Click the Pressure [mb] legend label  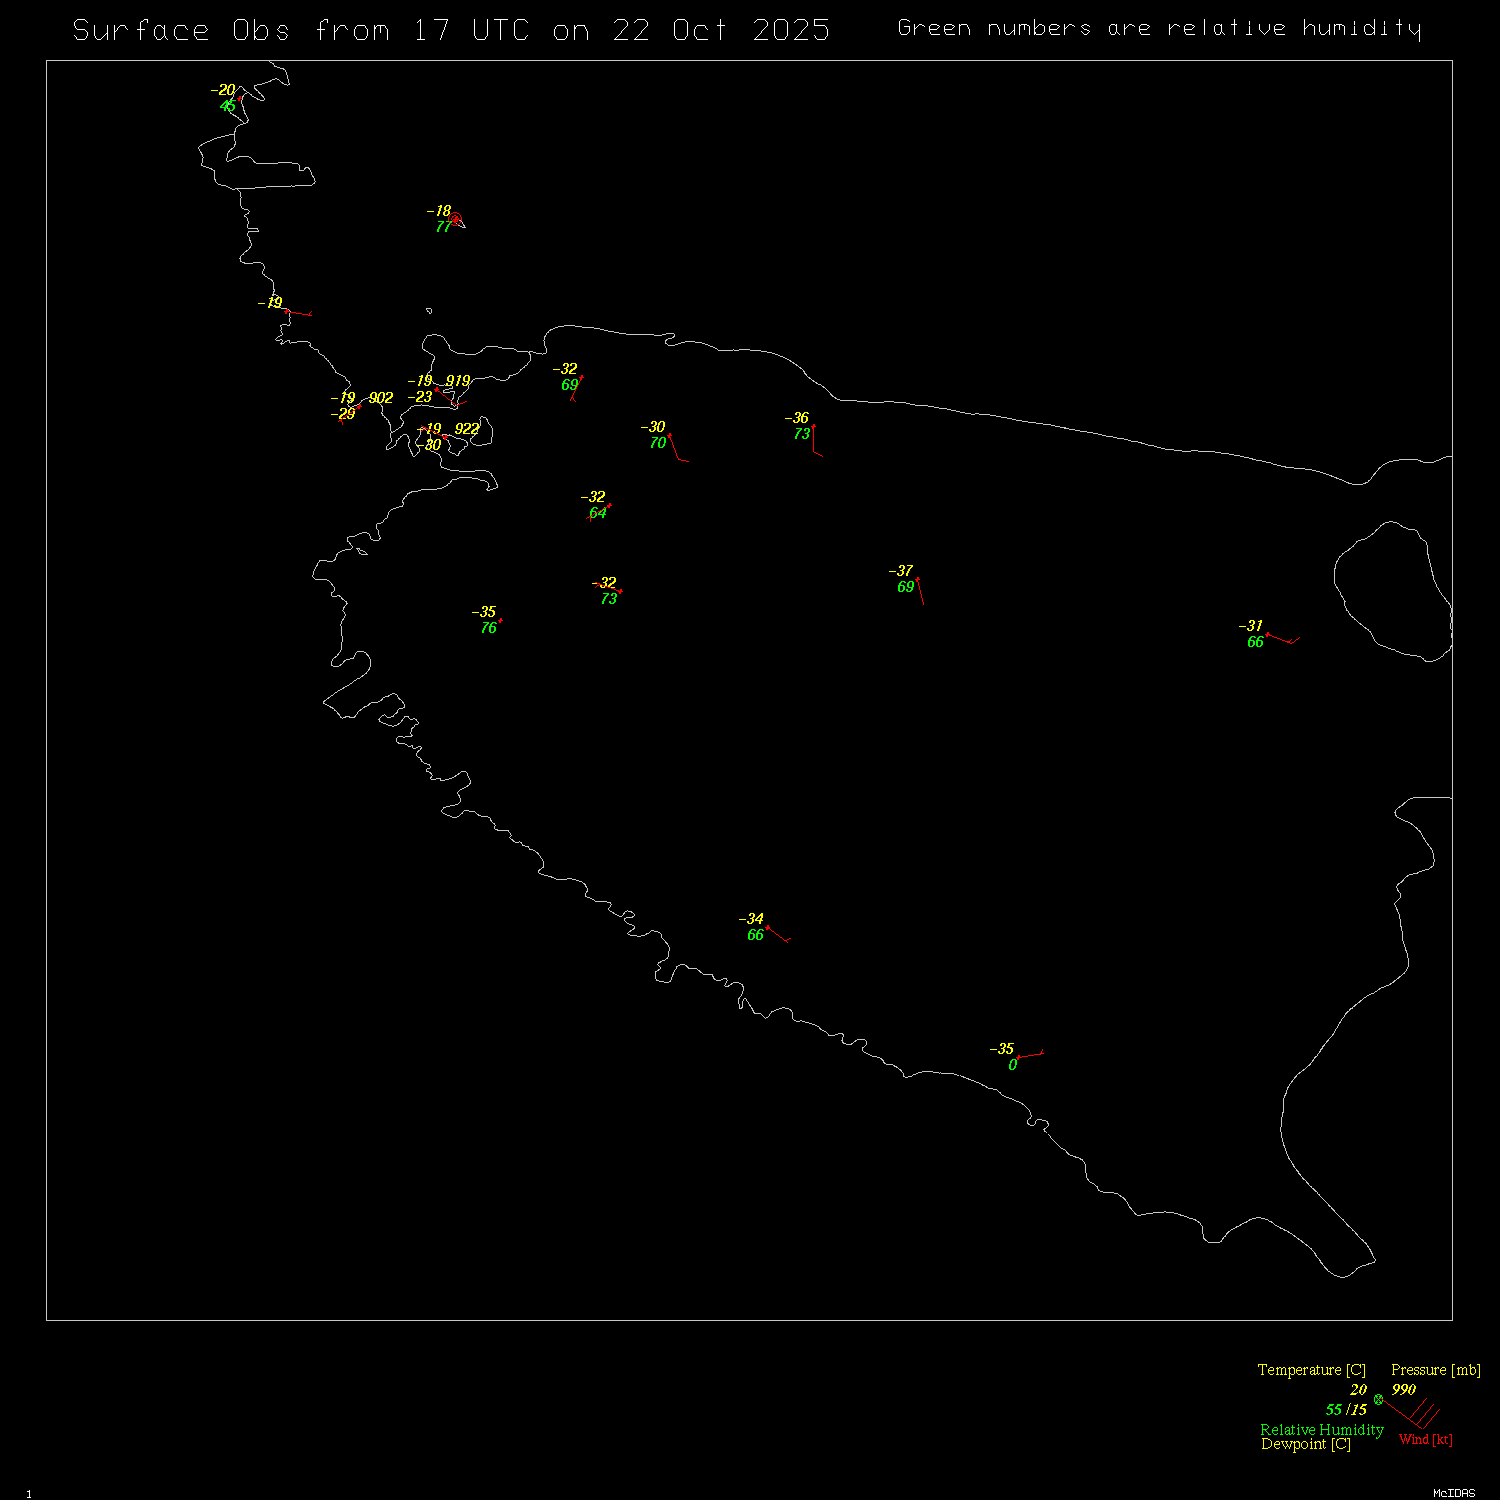click(x=1435, y=1370)
